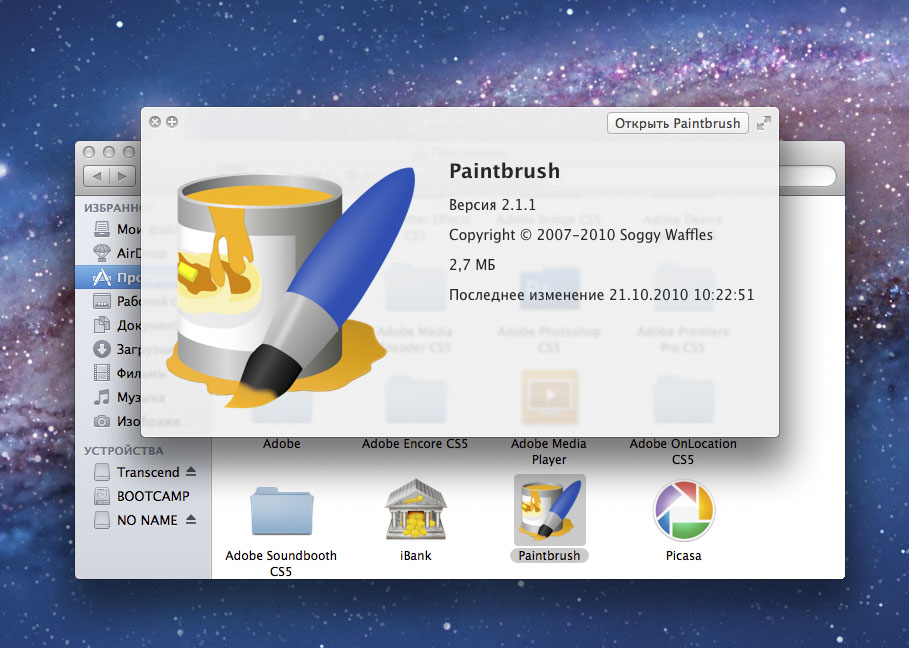This screenshot has height=648, width=909.
Task: Click the Music note sidebar icon
Action: tap(101, 397)
